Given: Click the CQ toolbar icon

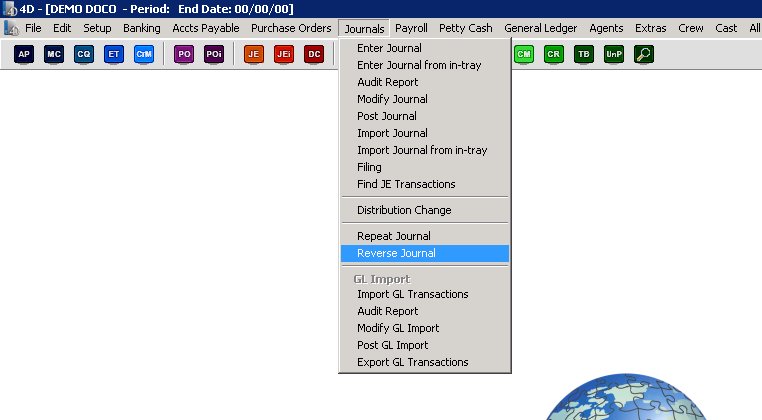Looking at the screenshot, I should pyautogui.click(x=84, y=54).
